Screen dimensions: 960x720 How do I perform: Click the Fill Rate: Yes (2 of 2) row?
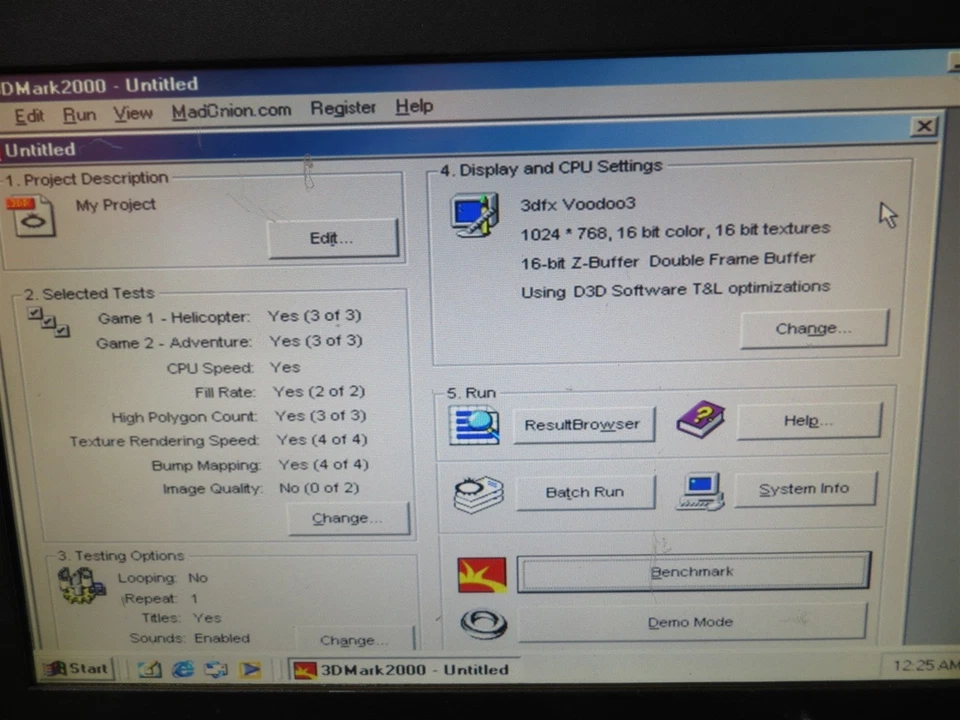(x=280, y=392)
